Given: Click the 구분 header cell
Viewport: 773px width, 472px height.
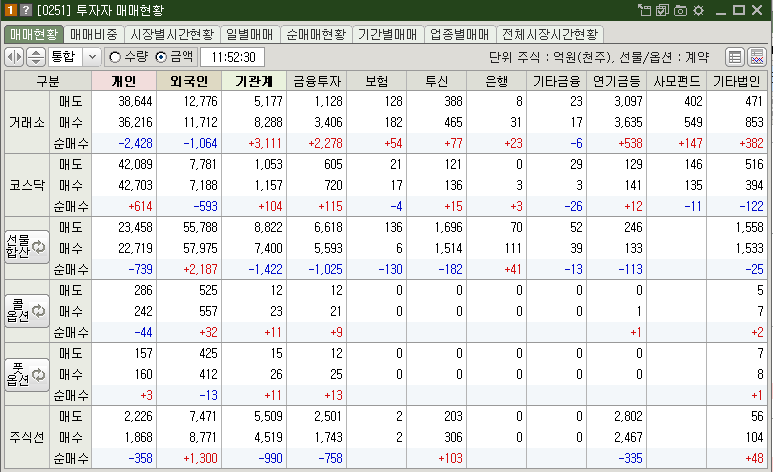Looking at the screenshot, I should (x=48, y=81).
